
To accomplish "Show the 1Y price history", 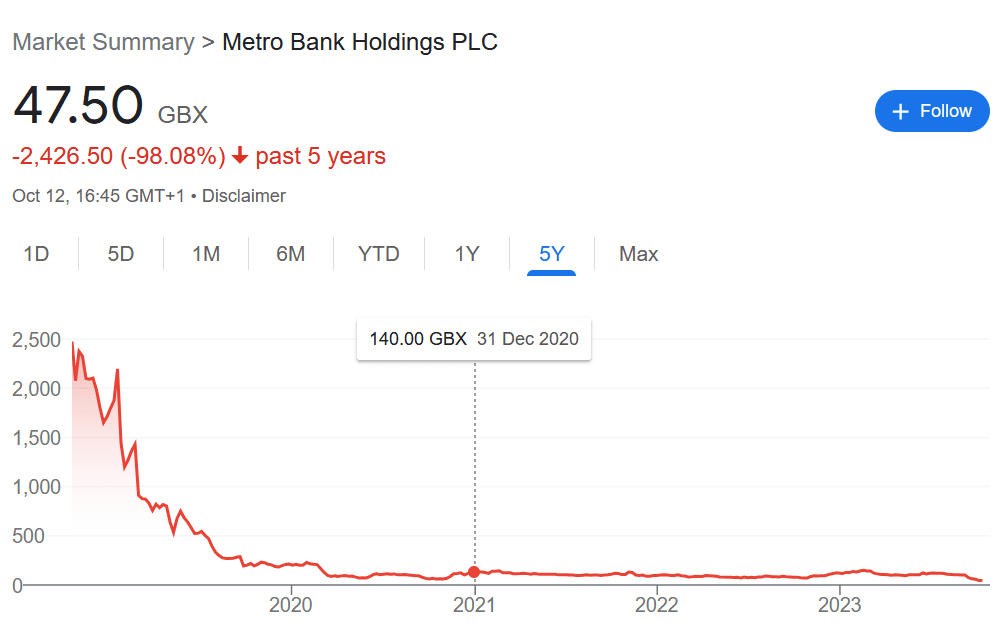I will (x=466, y=254).
